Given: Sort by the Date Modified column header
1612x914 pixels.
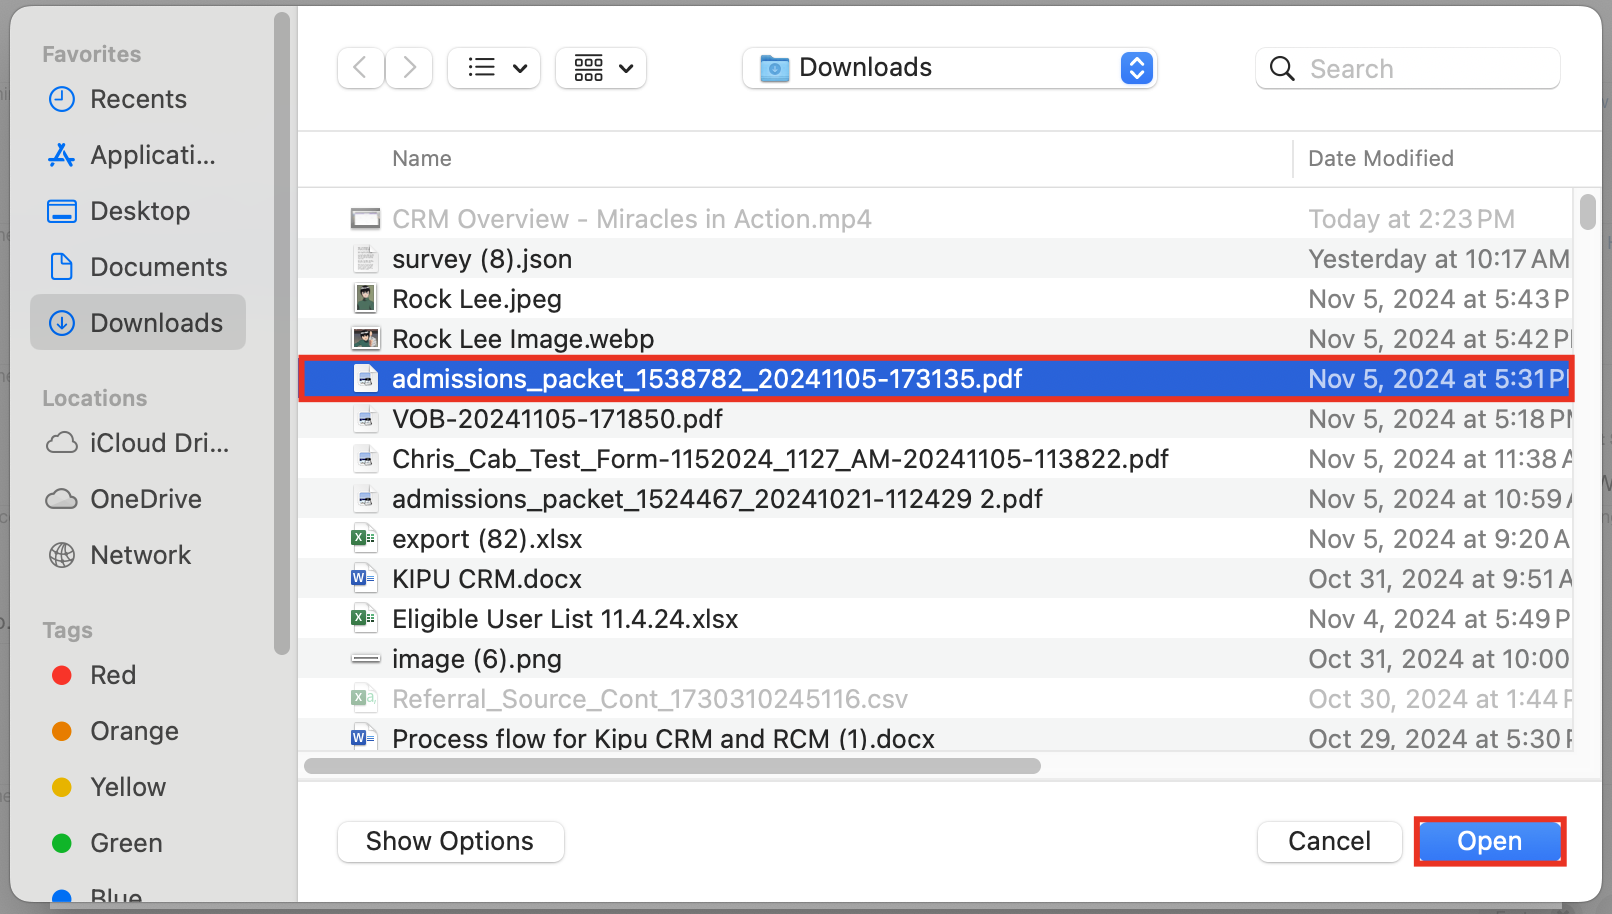Looking at the screenshot, I should coord(1380,158).
